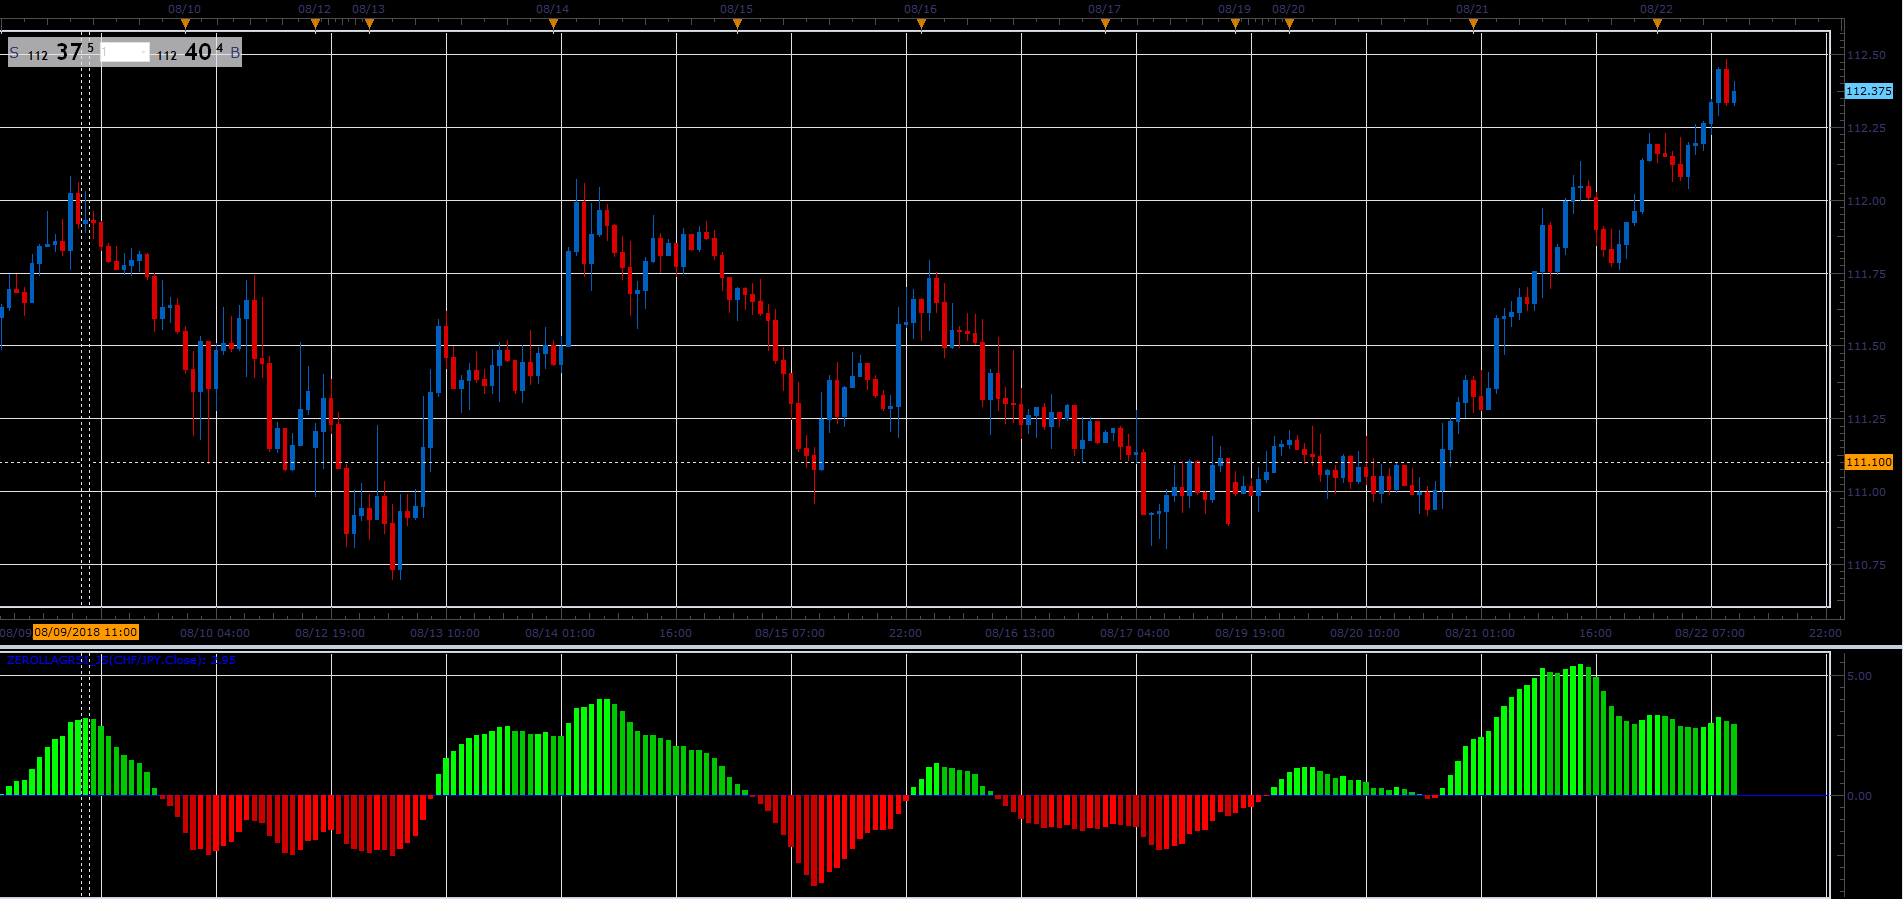Click the ZEROLLAGRSI_JS indicator label
Screen dimensions: 1903x899
coord(121,660)
